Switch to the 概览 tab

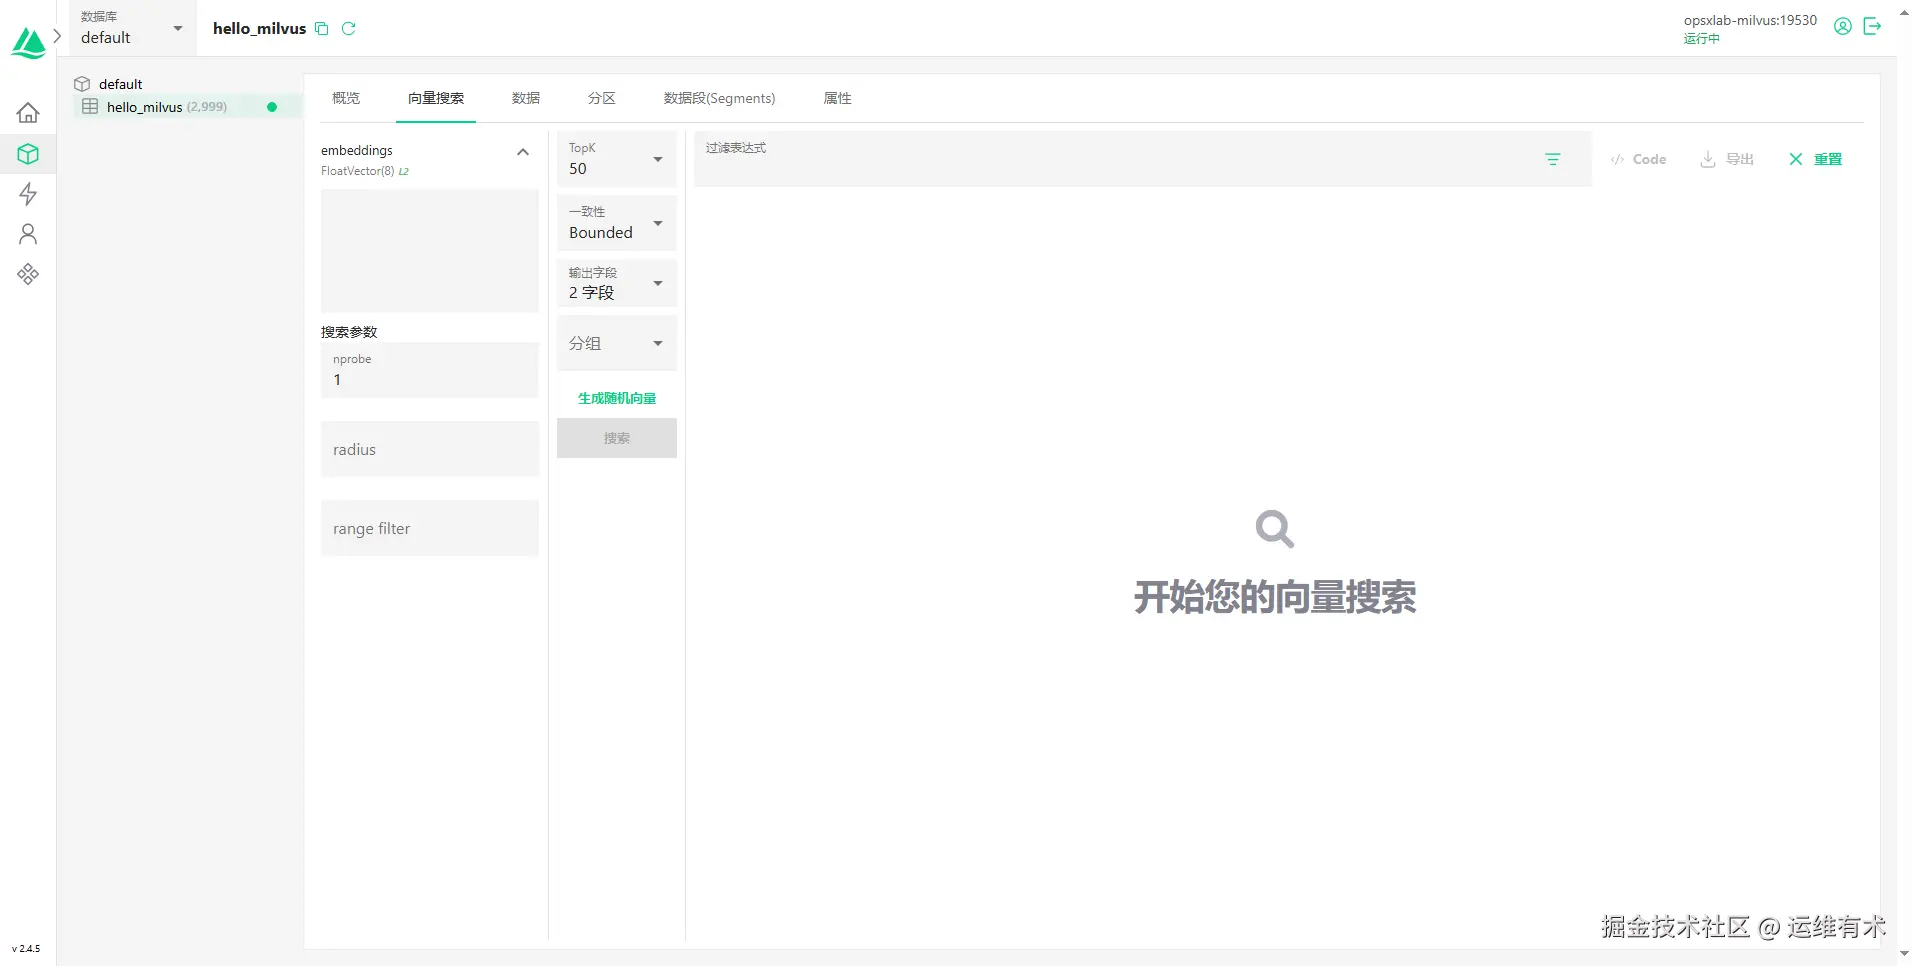point(345,98)
